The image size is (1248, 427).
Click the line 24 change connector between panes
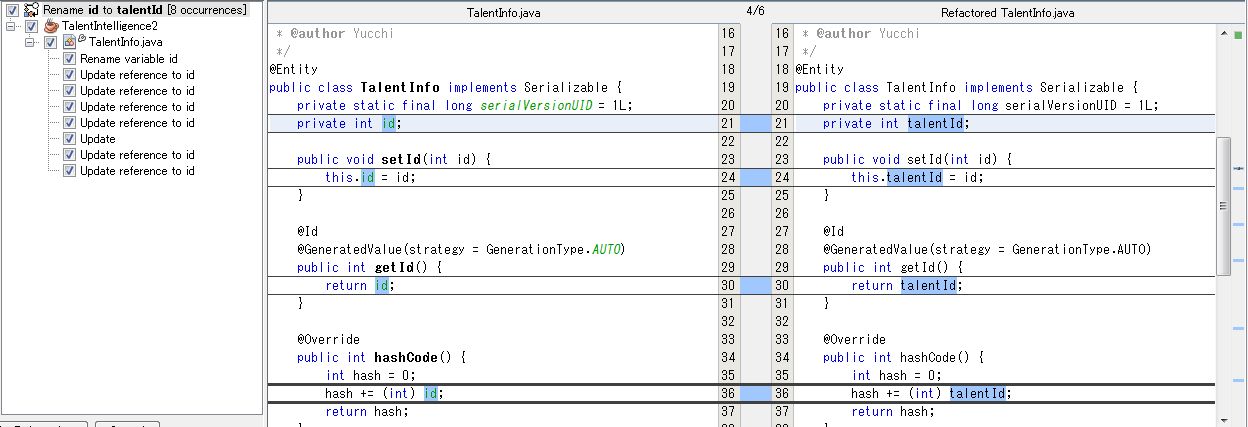[755, 177]
